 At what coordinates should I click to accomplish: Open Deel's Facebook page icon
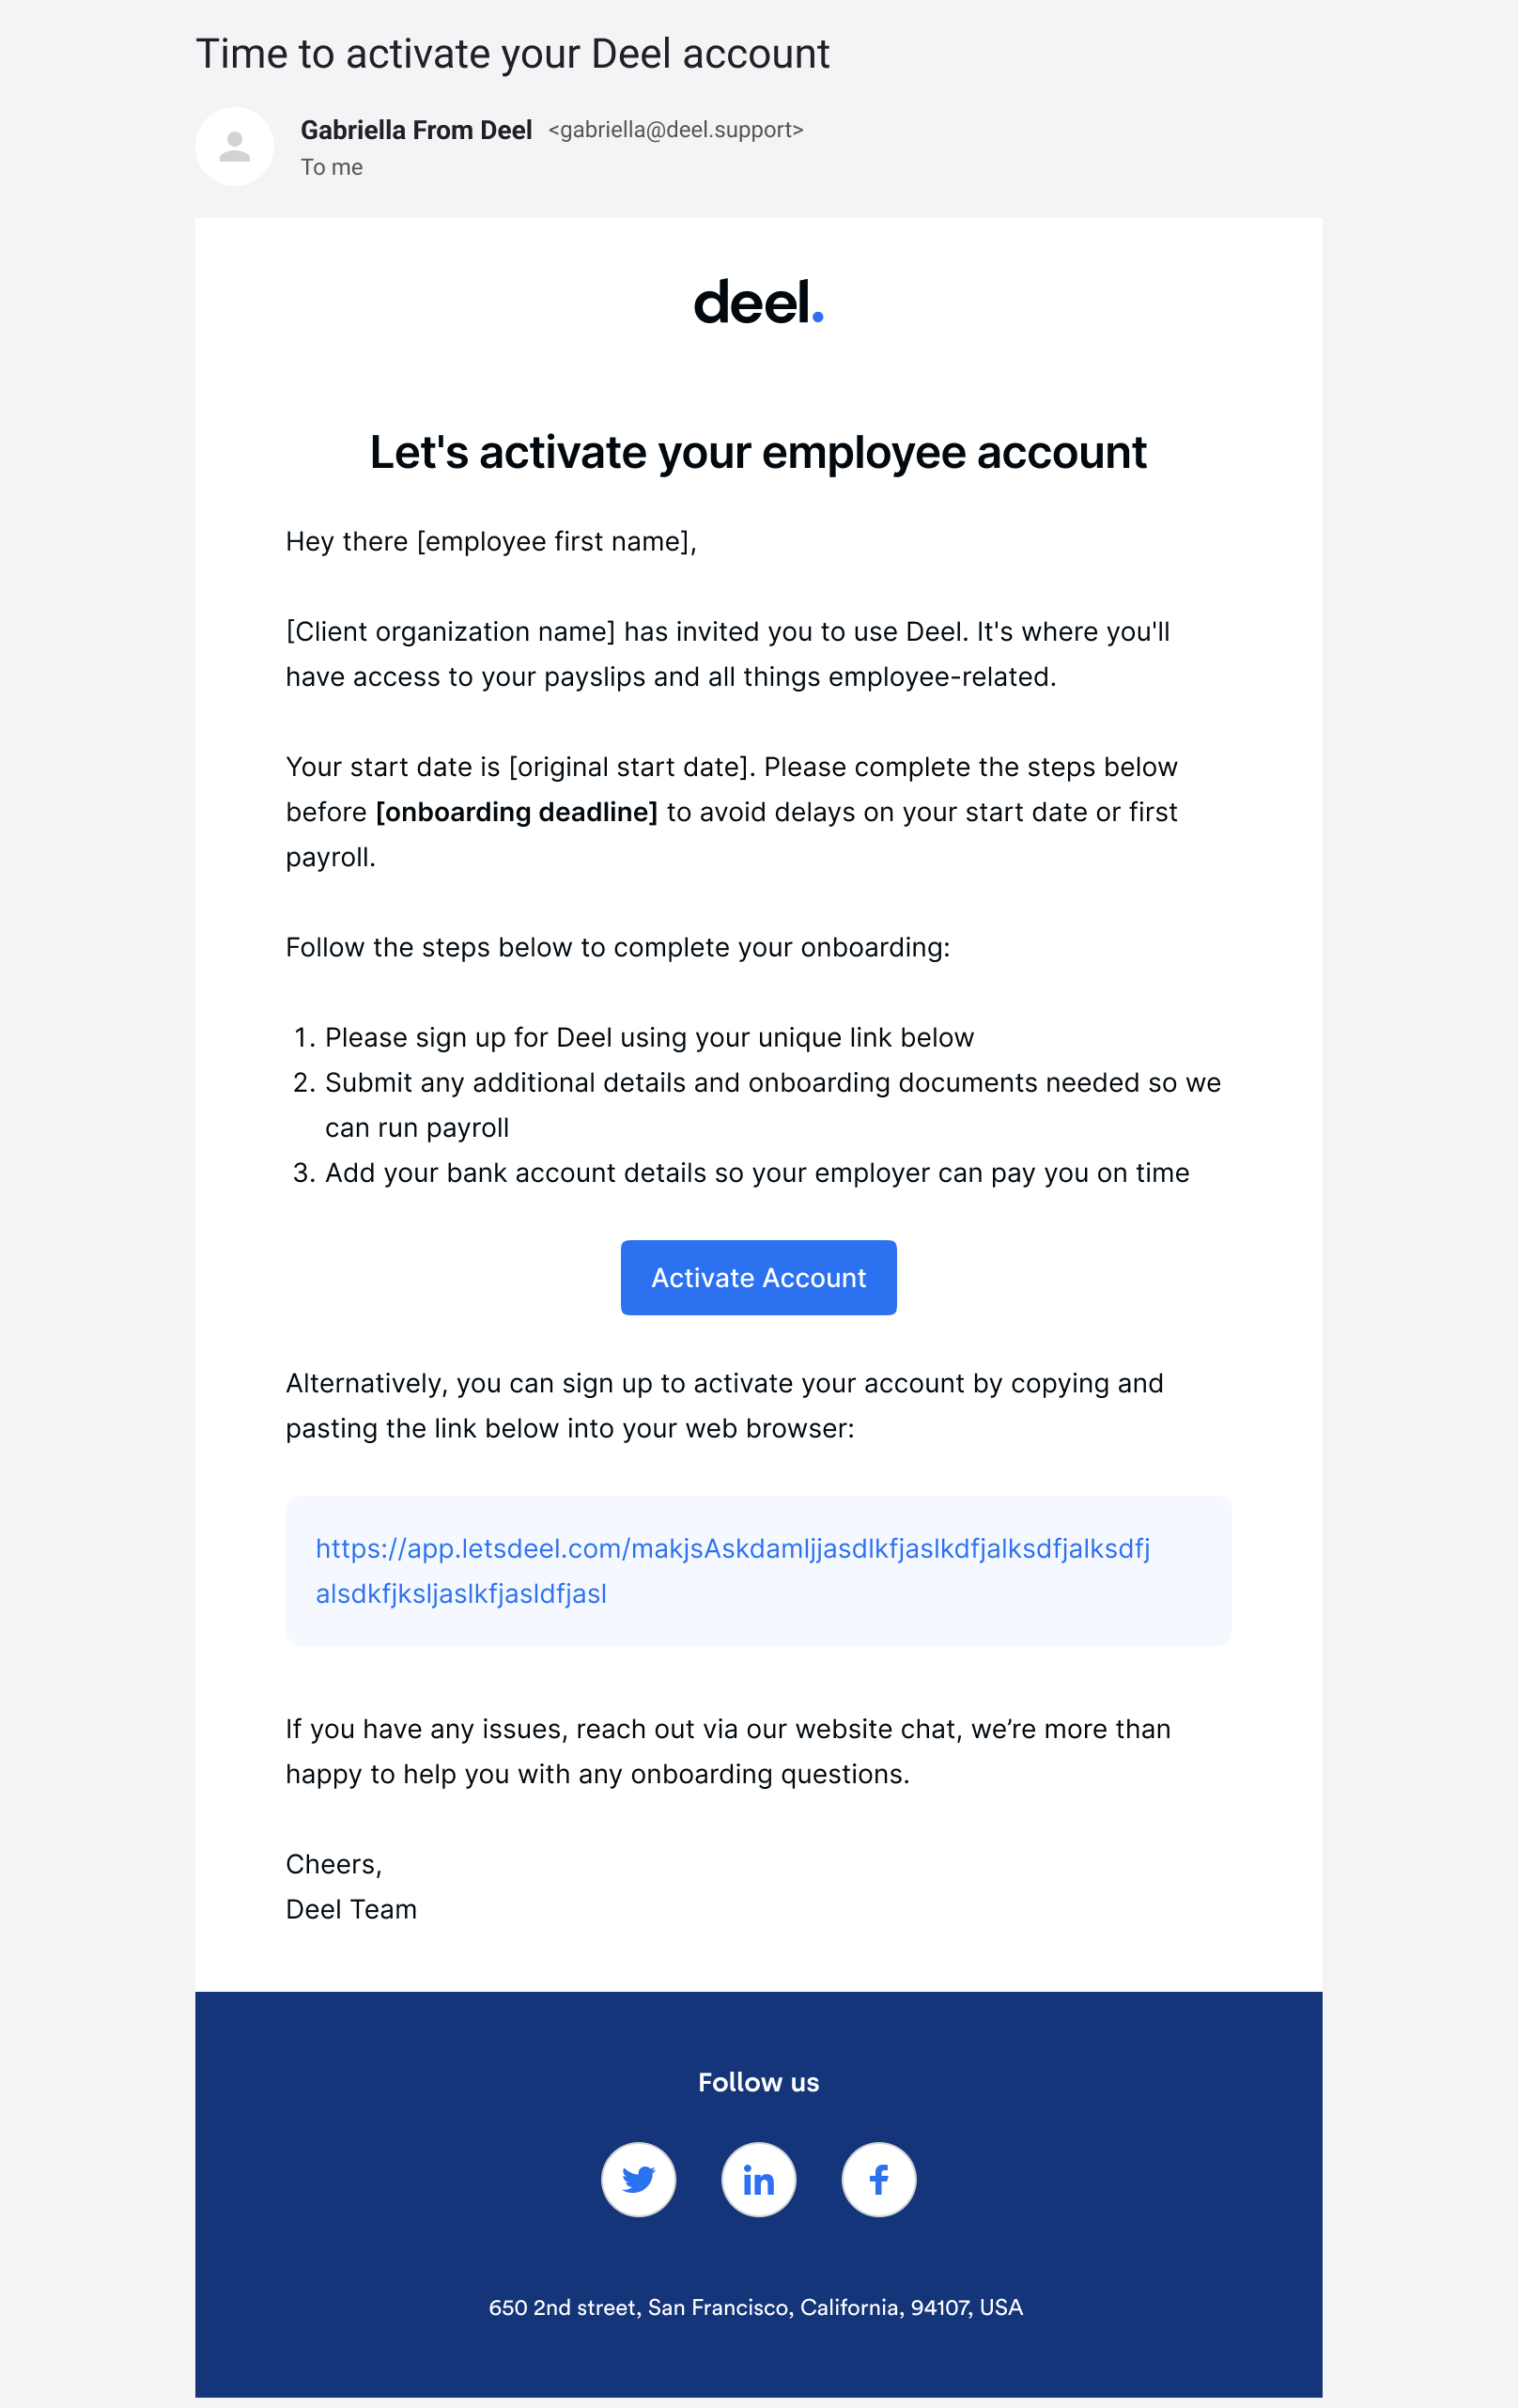(878, 2179)
